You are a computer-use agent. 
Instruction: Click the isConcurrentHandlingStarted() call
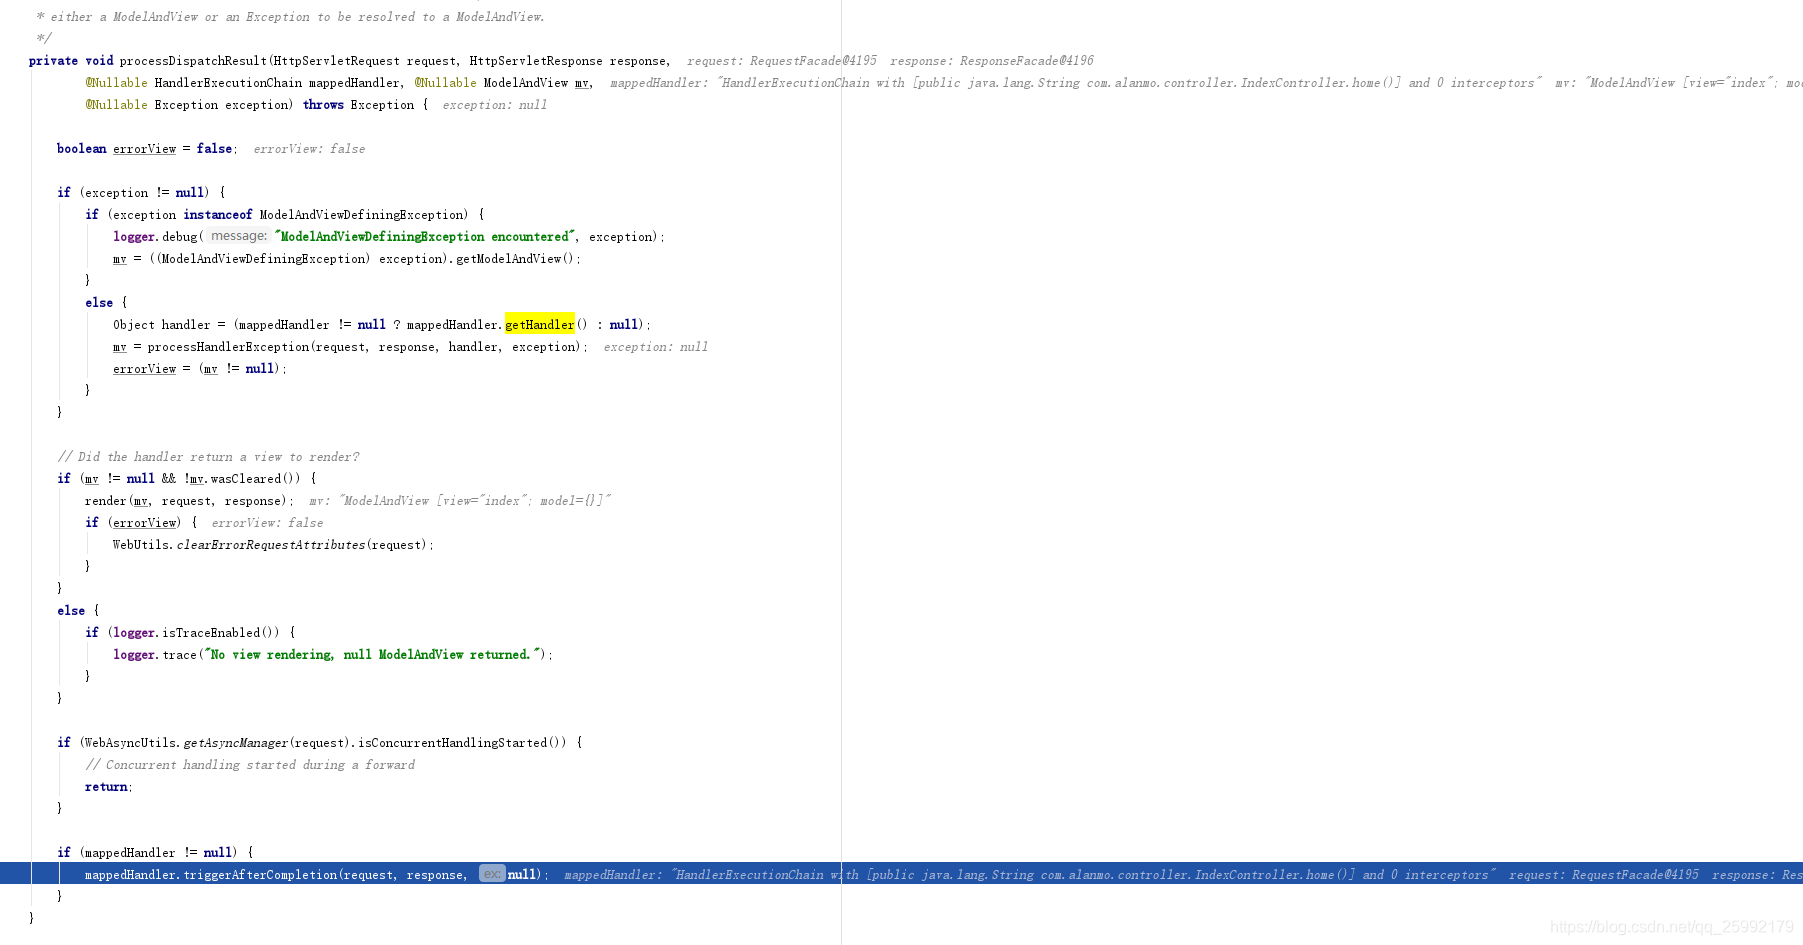click(x=463, y=743)
